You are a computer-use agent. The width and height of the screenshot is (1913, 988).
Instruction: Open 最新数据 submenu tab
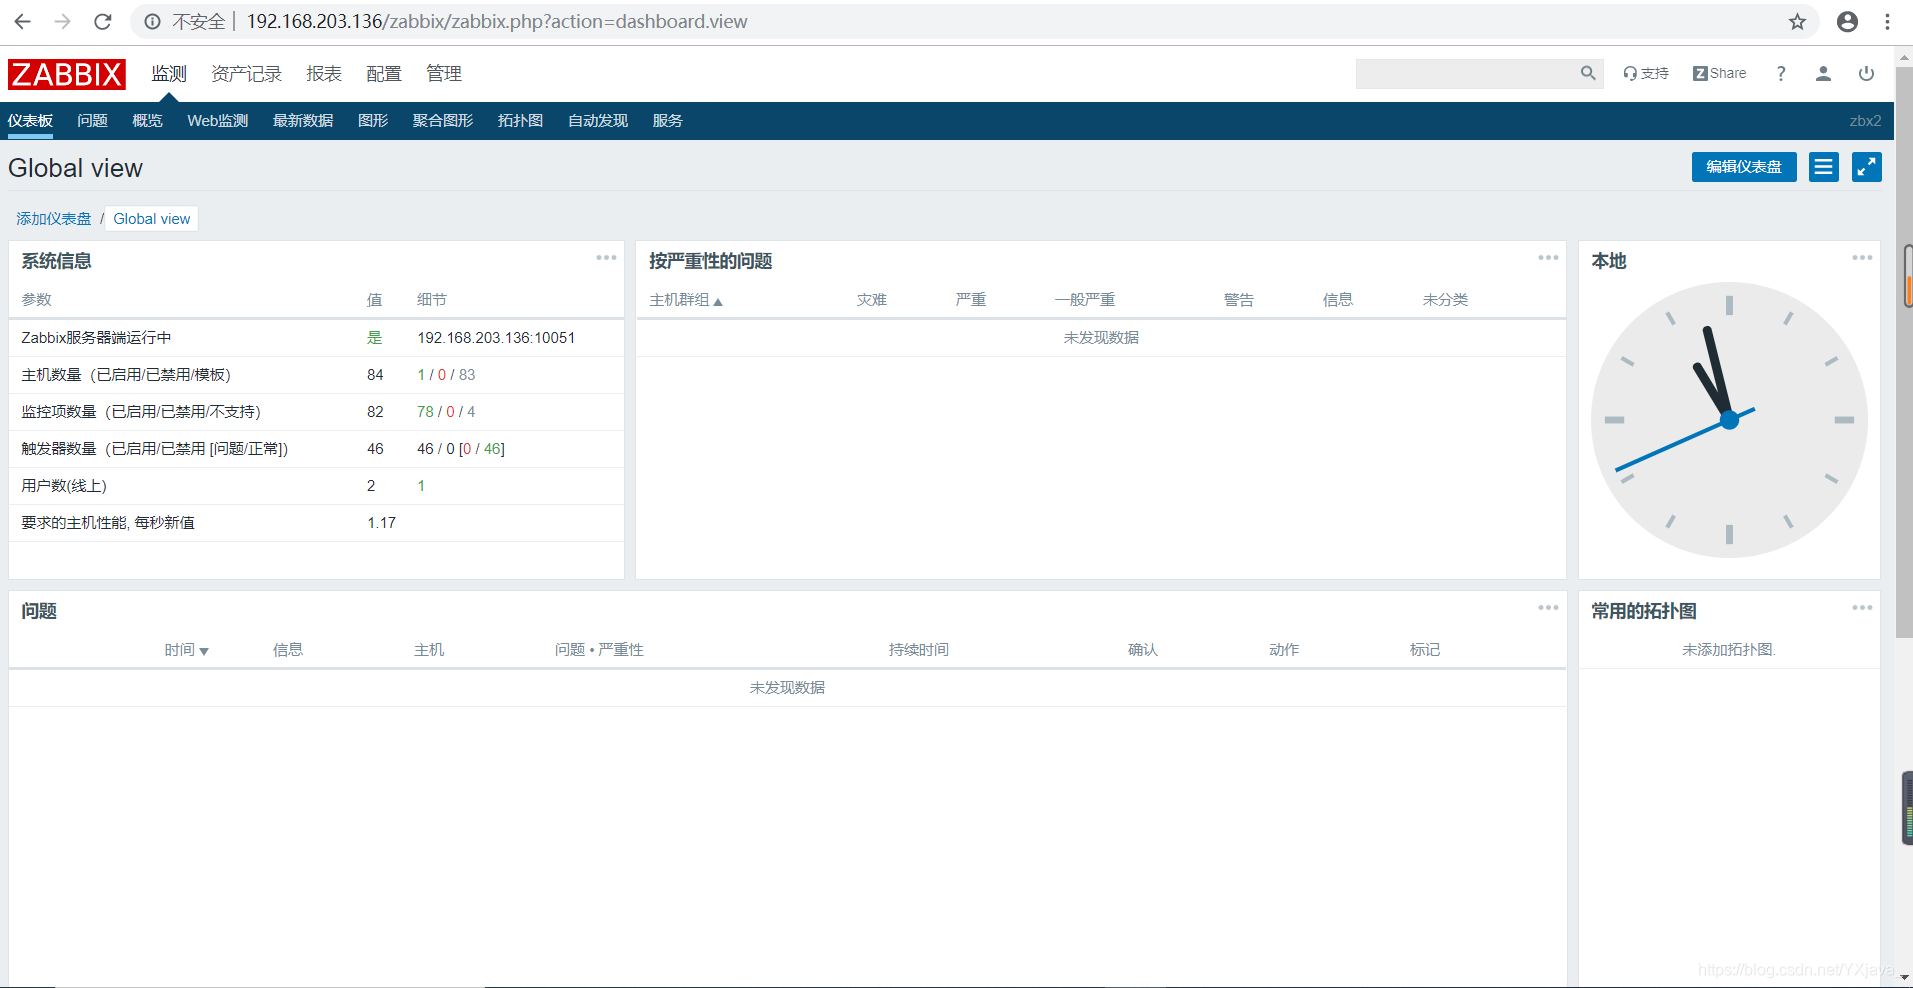[x=303, y=121]
